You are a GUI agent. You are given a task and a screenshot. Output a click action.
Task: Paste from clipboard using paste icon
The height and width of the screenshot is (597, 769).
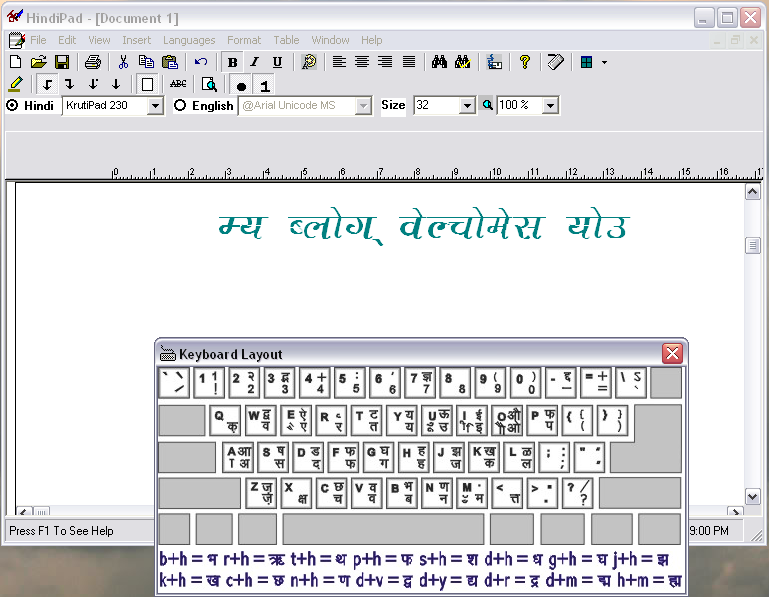170,62
